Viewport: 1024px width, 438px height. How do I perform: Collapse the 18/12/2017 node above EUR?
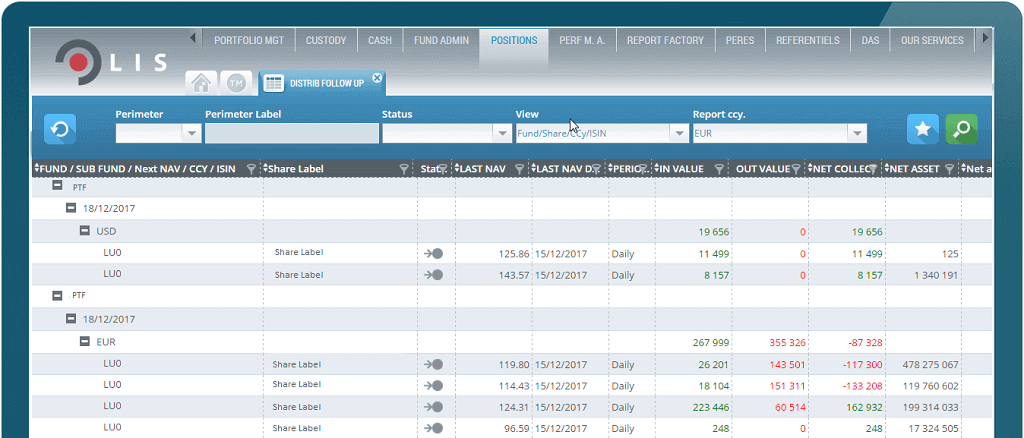(x=71, y=319)
